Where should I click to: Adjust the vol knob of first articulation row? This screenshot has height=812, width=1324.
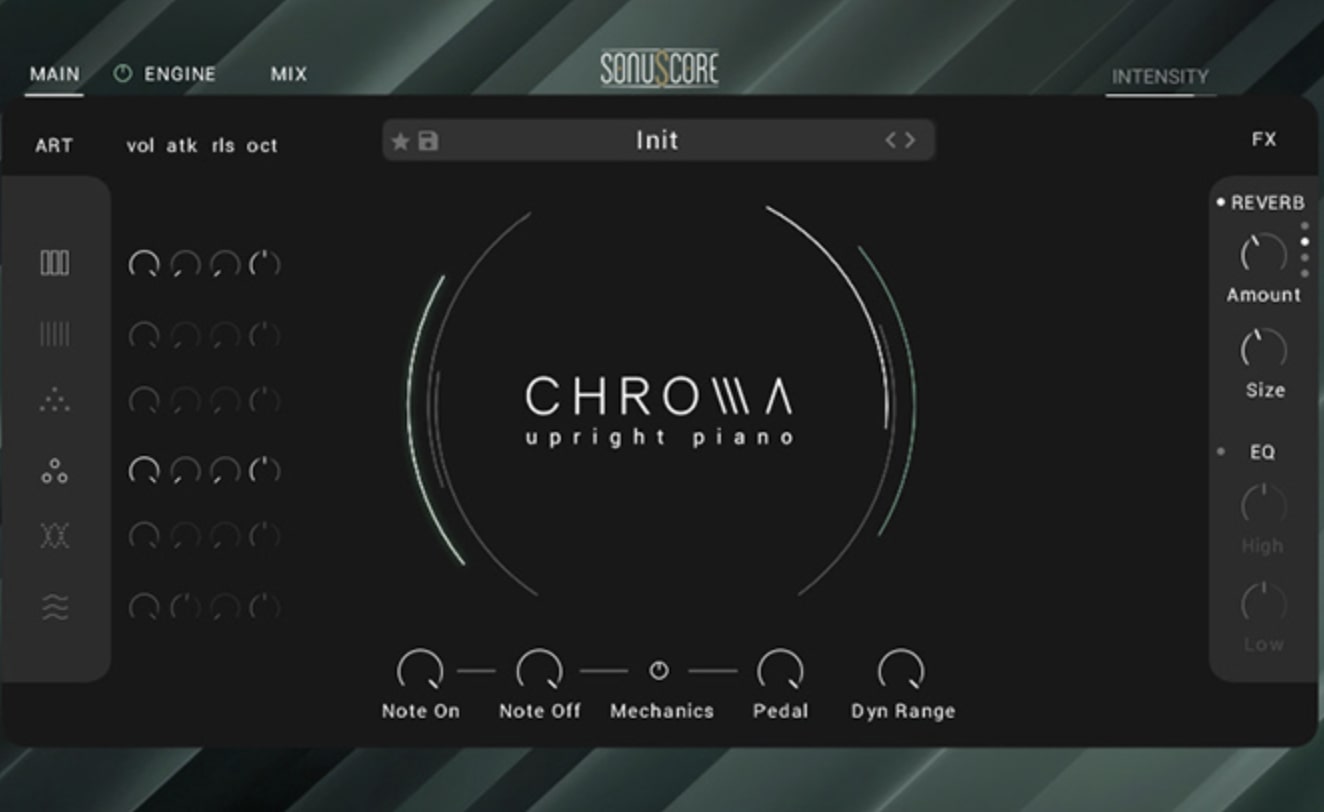144,264
